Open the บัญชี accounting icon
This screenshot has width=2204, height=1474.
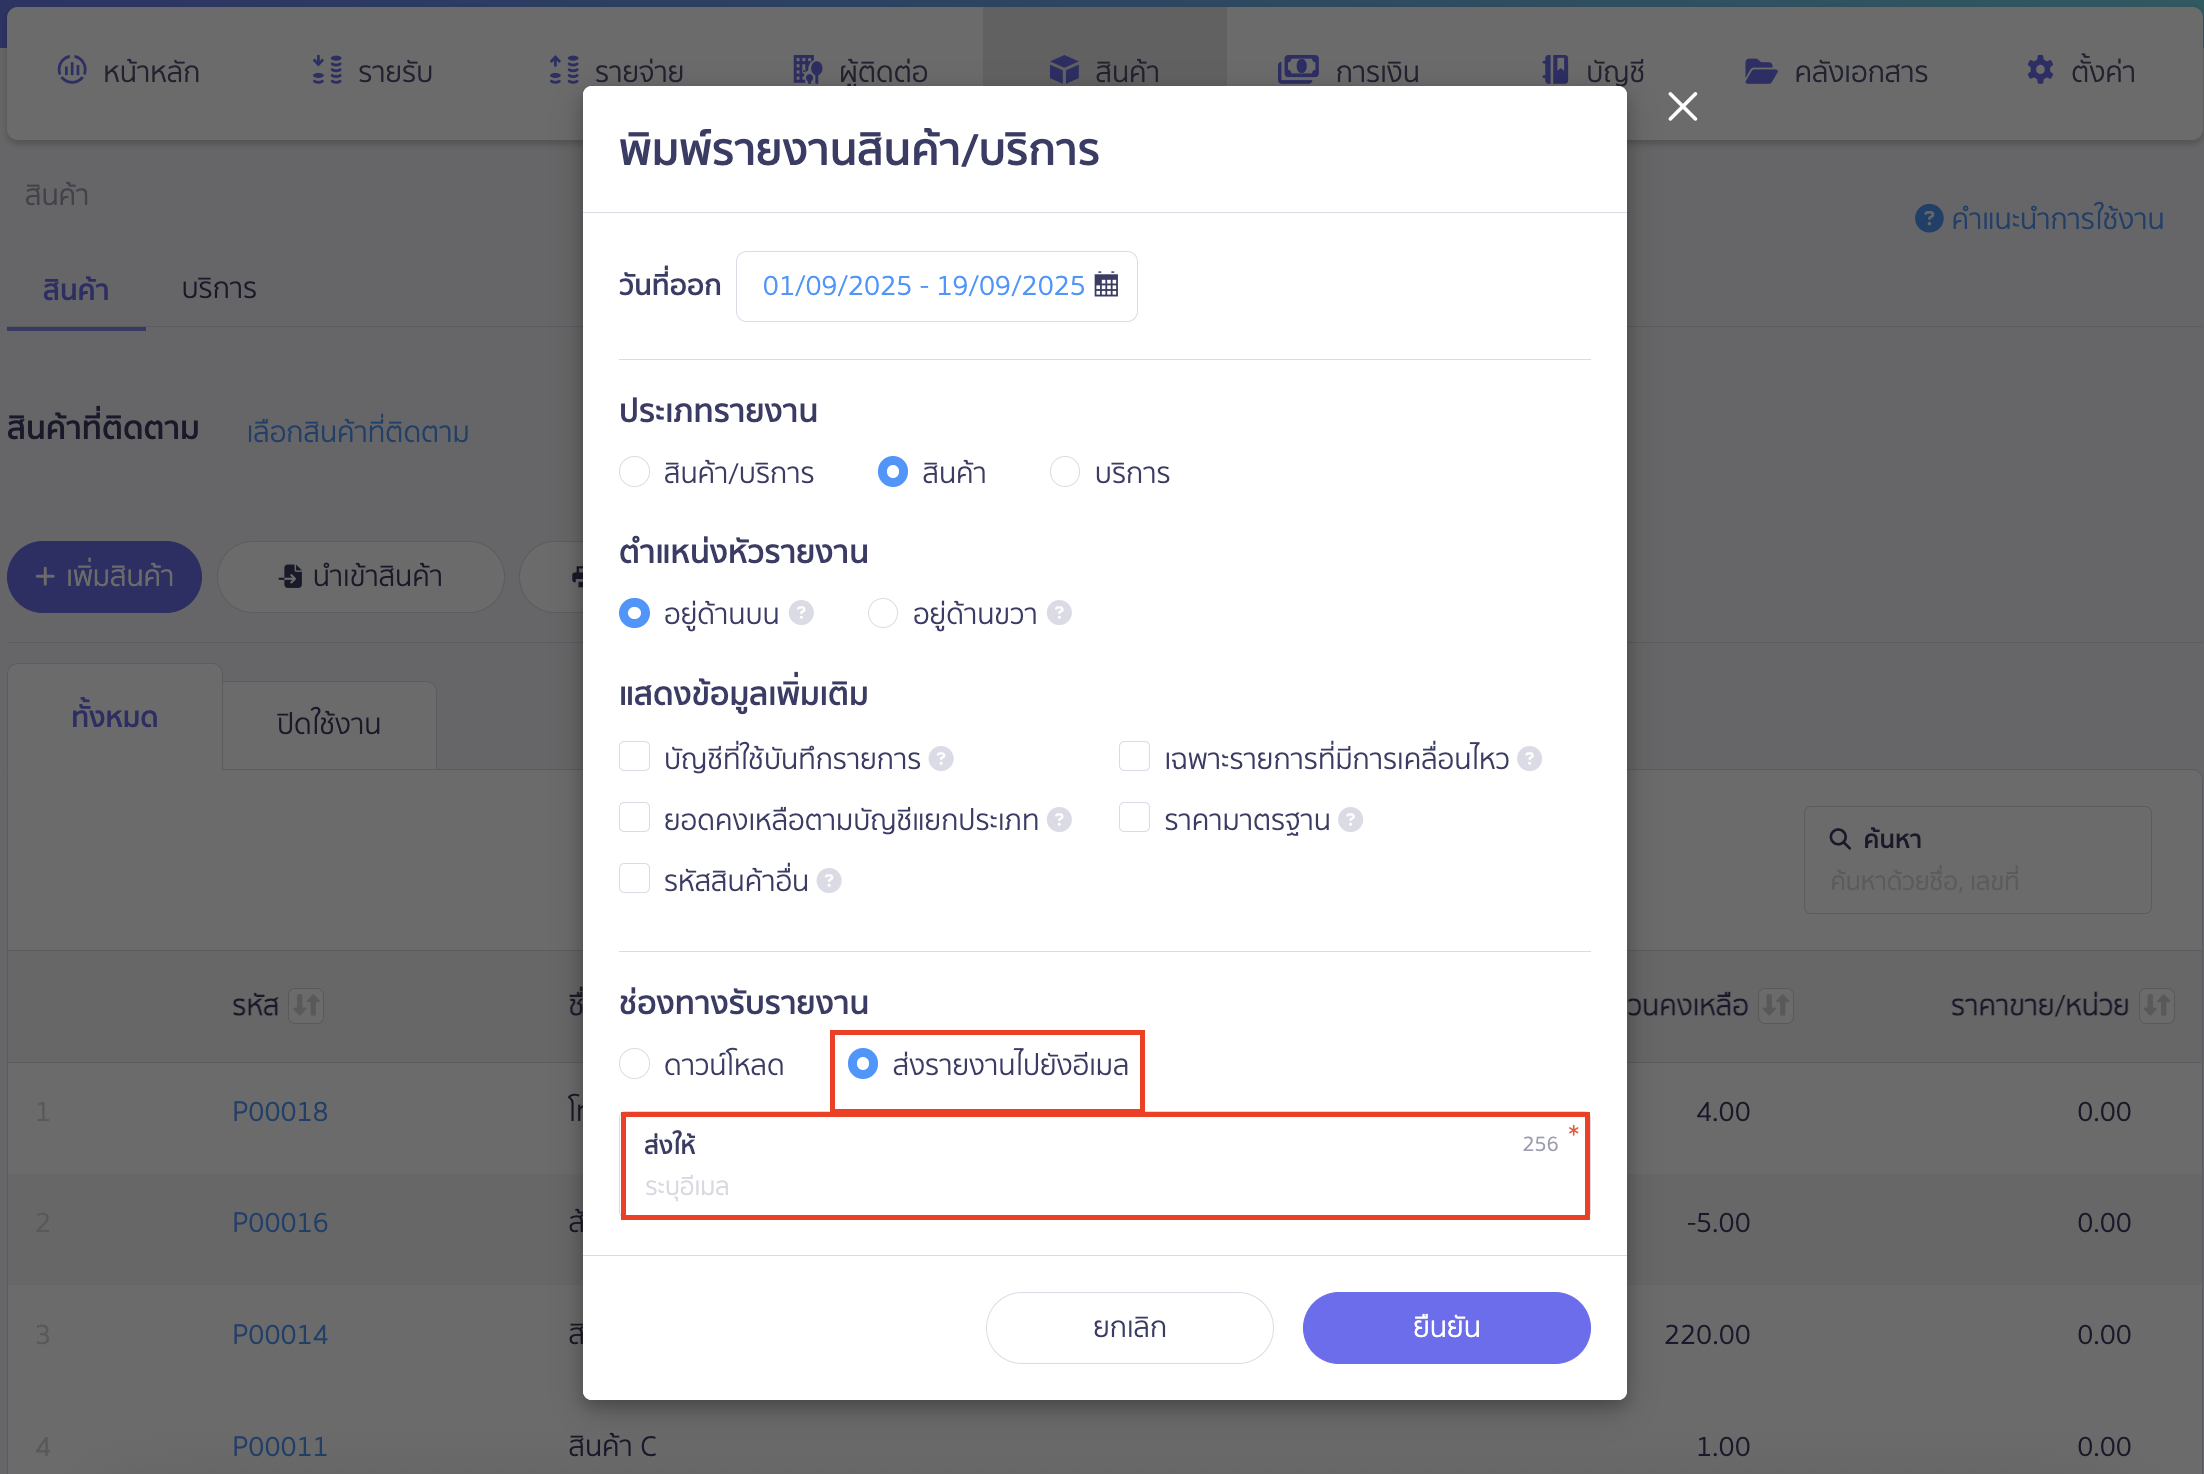[1552, 70]
